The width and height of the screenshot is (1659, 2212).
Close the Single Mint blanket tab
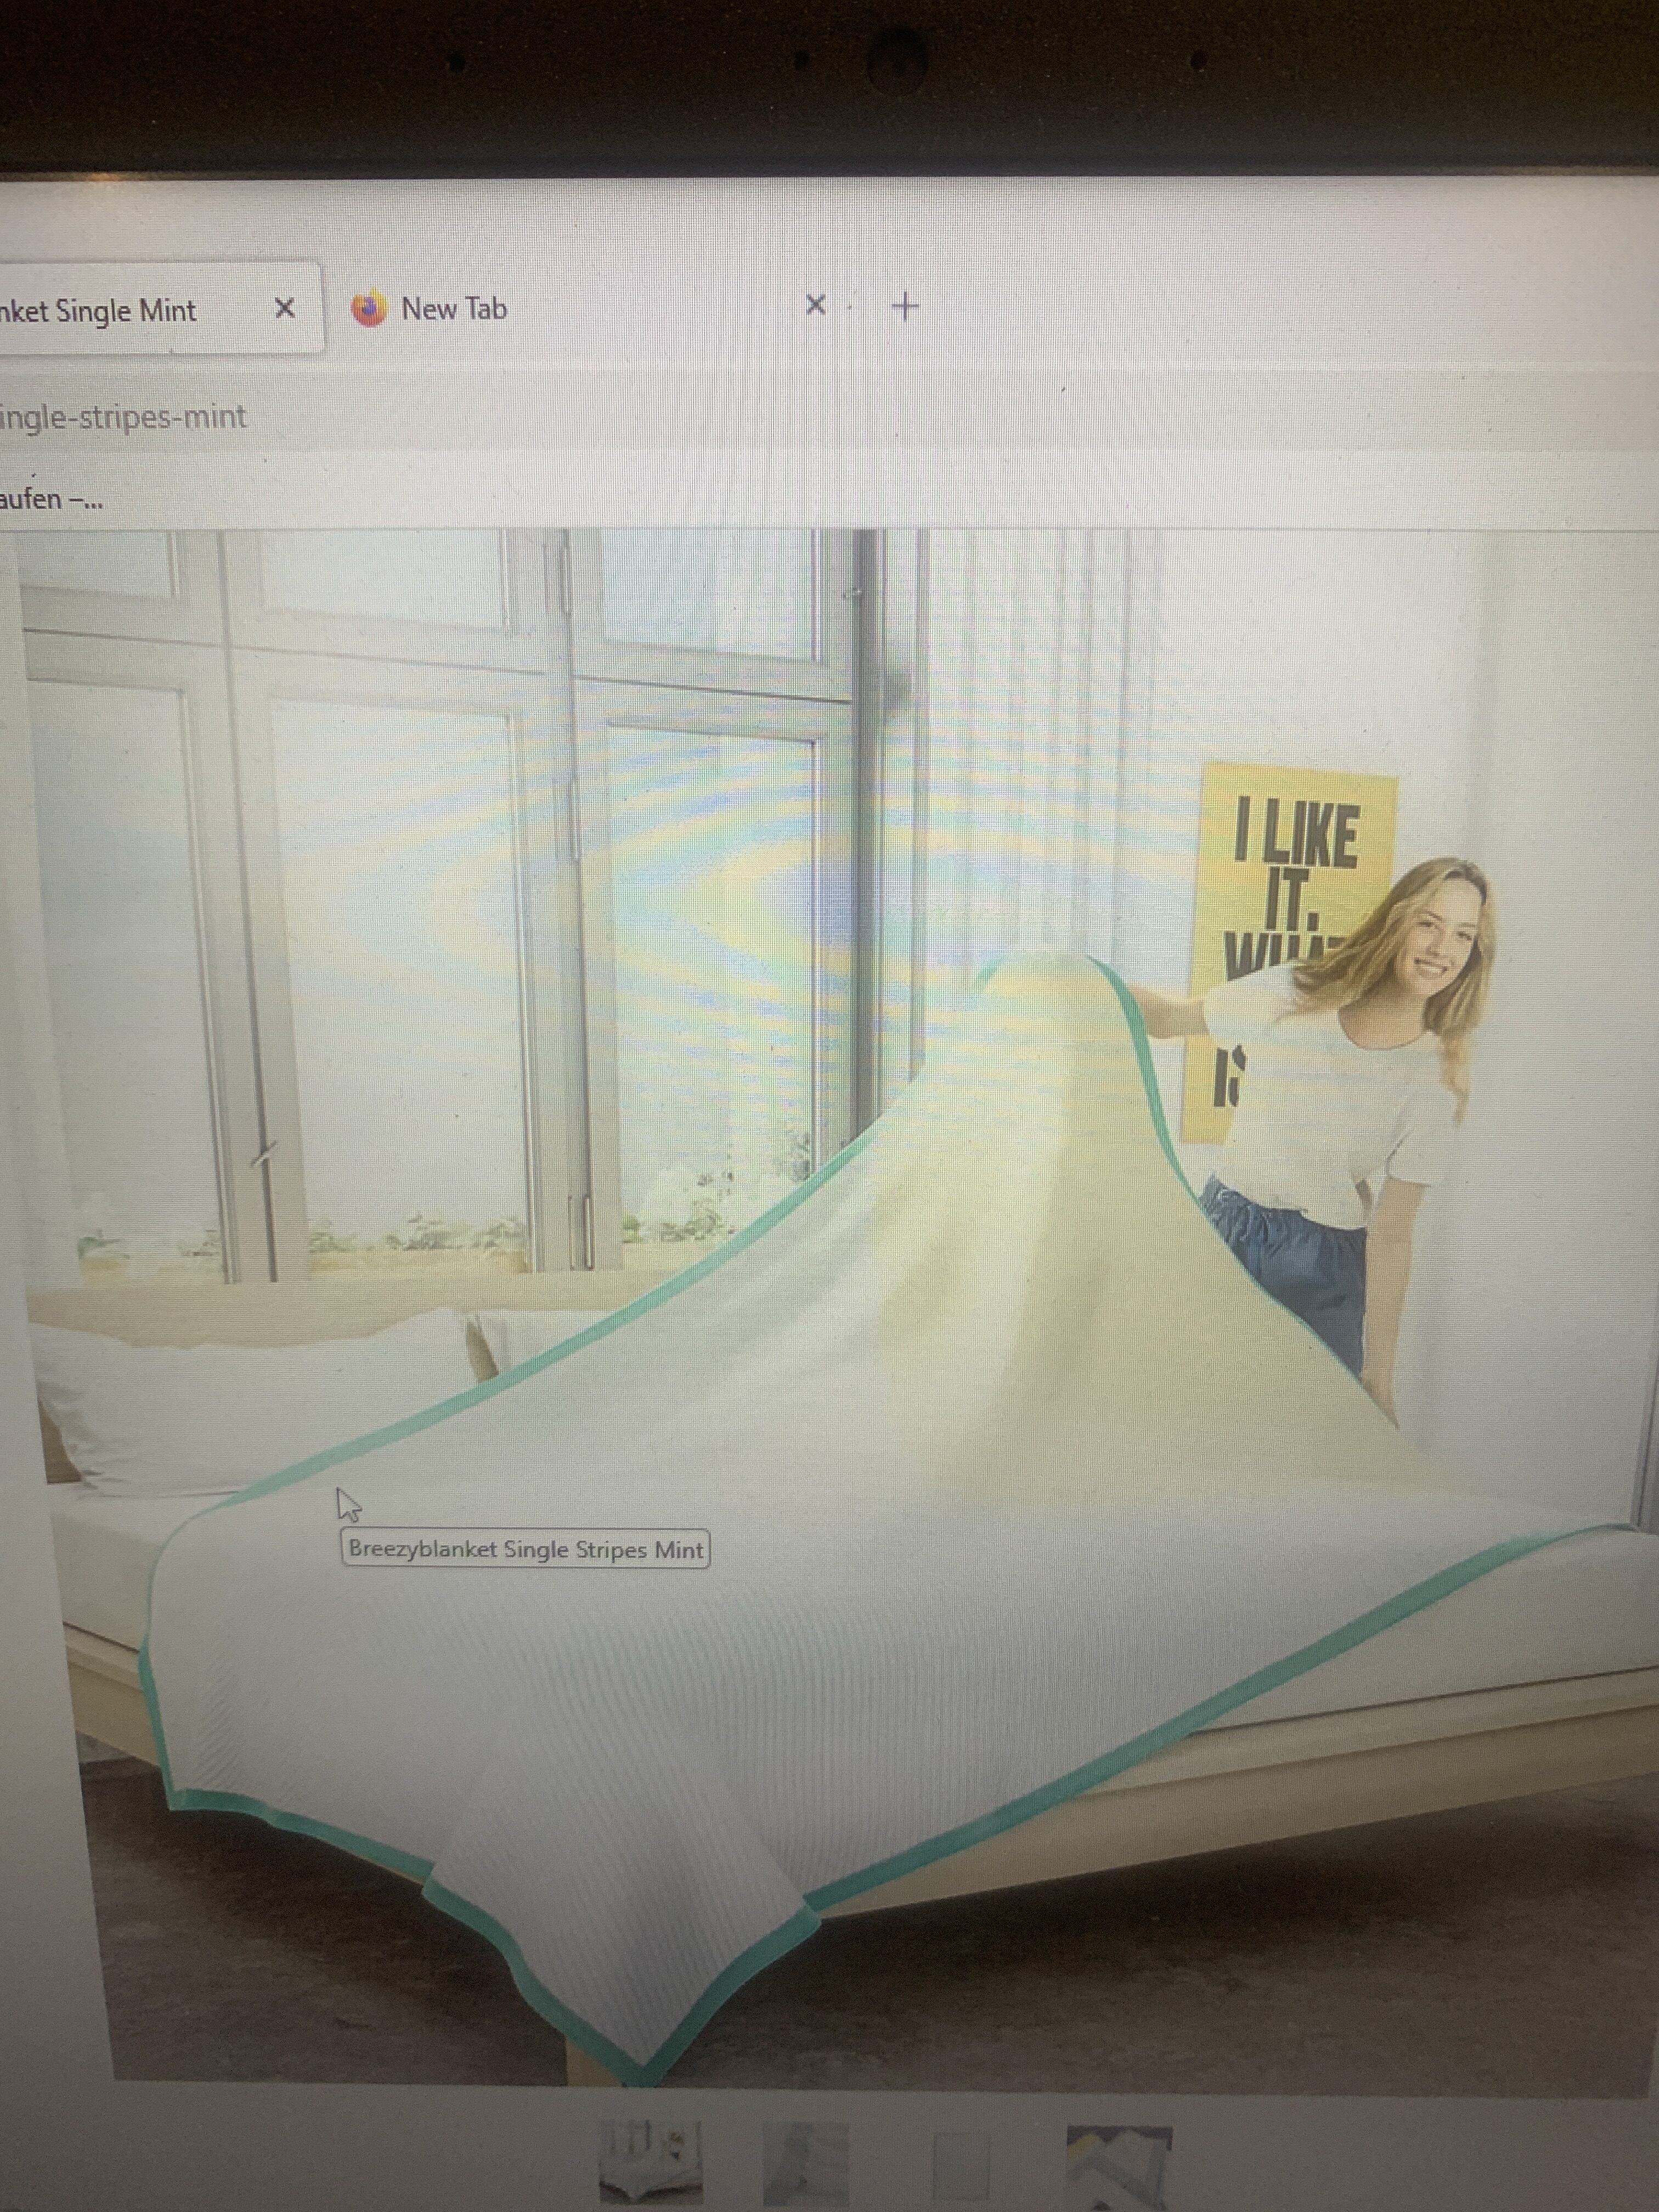click(284, 308)
